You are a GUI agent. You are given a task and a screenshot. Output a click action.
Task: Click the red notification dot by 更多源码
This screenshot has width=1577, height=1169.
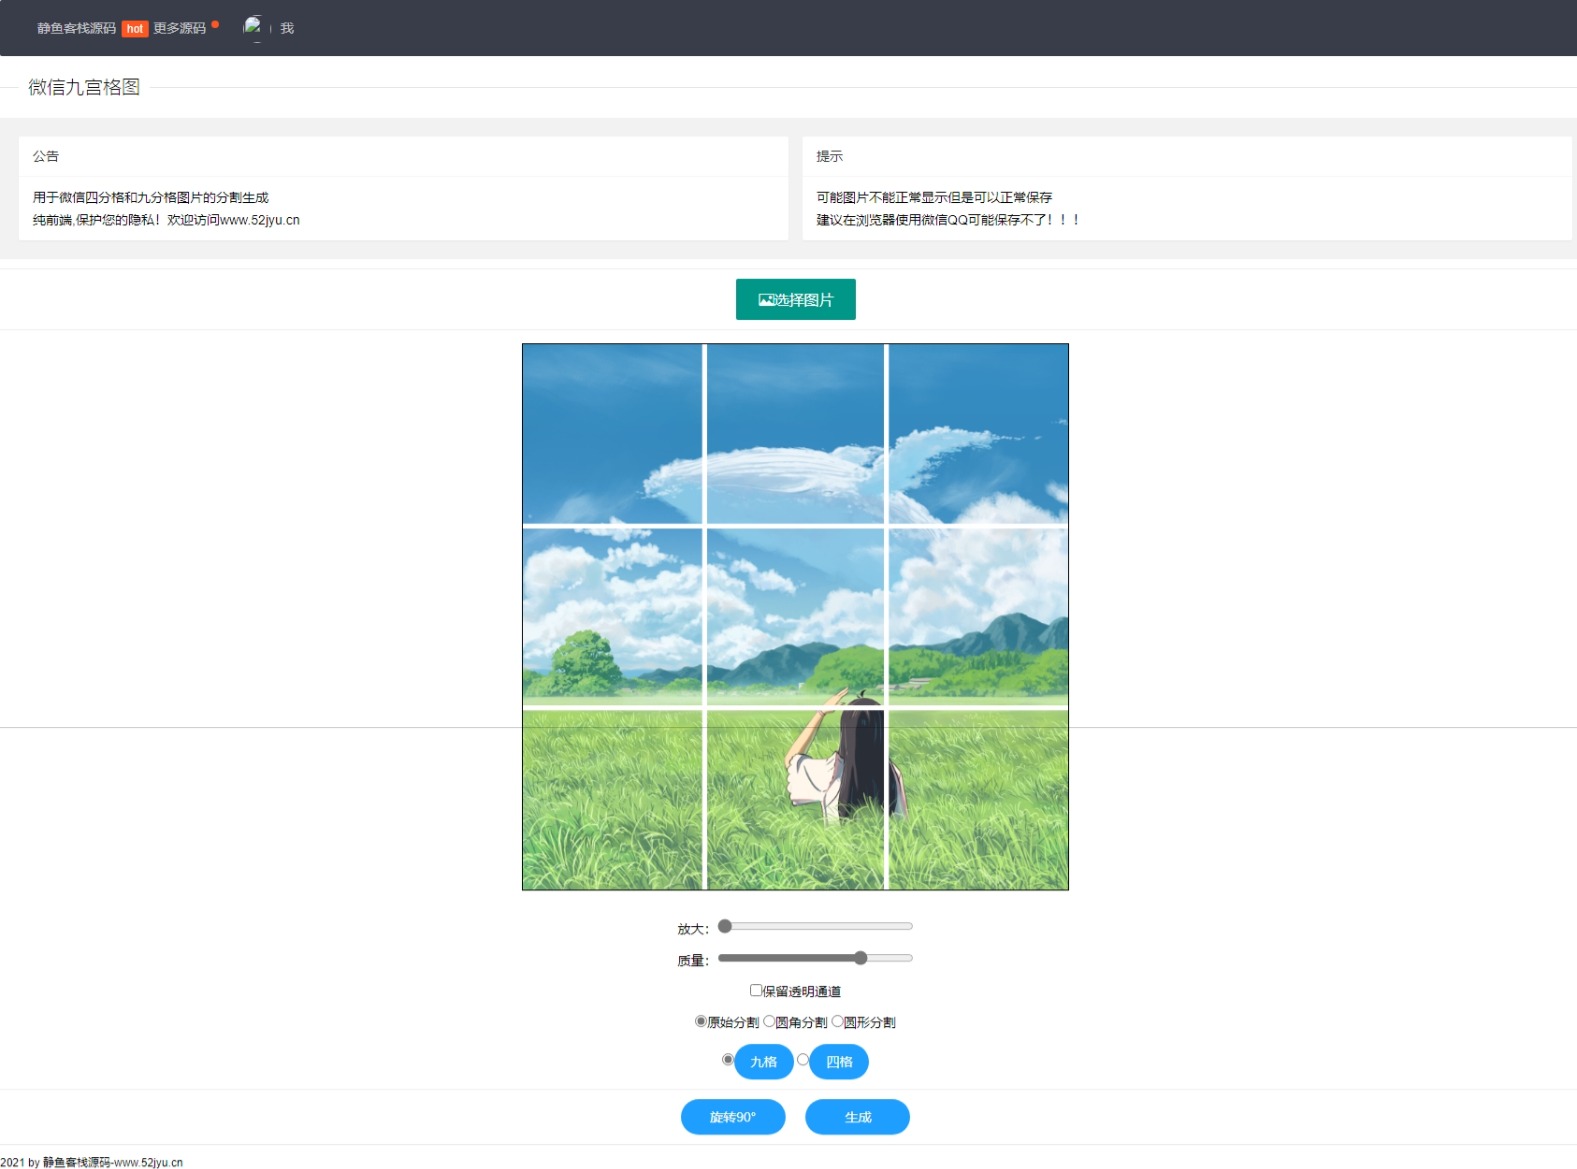[x=215, y=24]
